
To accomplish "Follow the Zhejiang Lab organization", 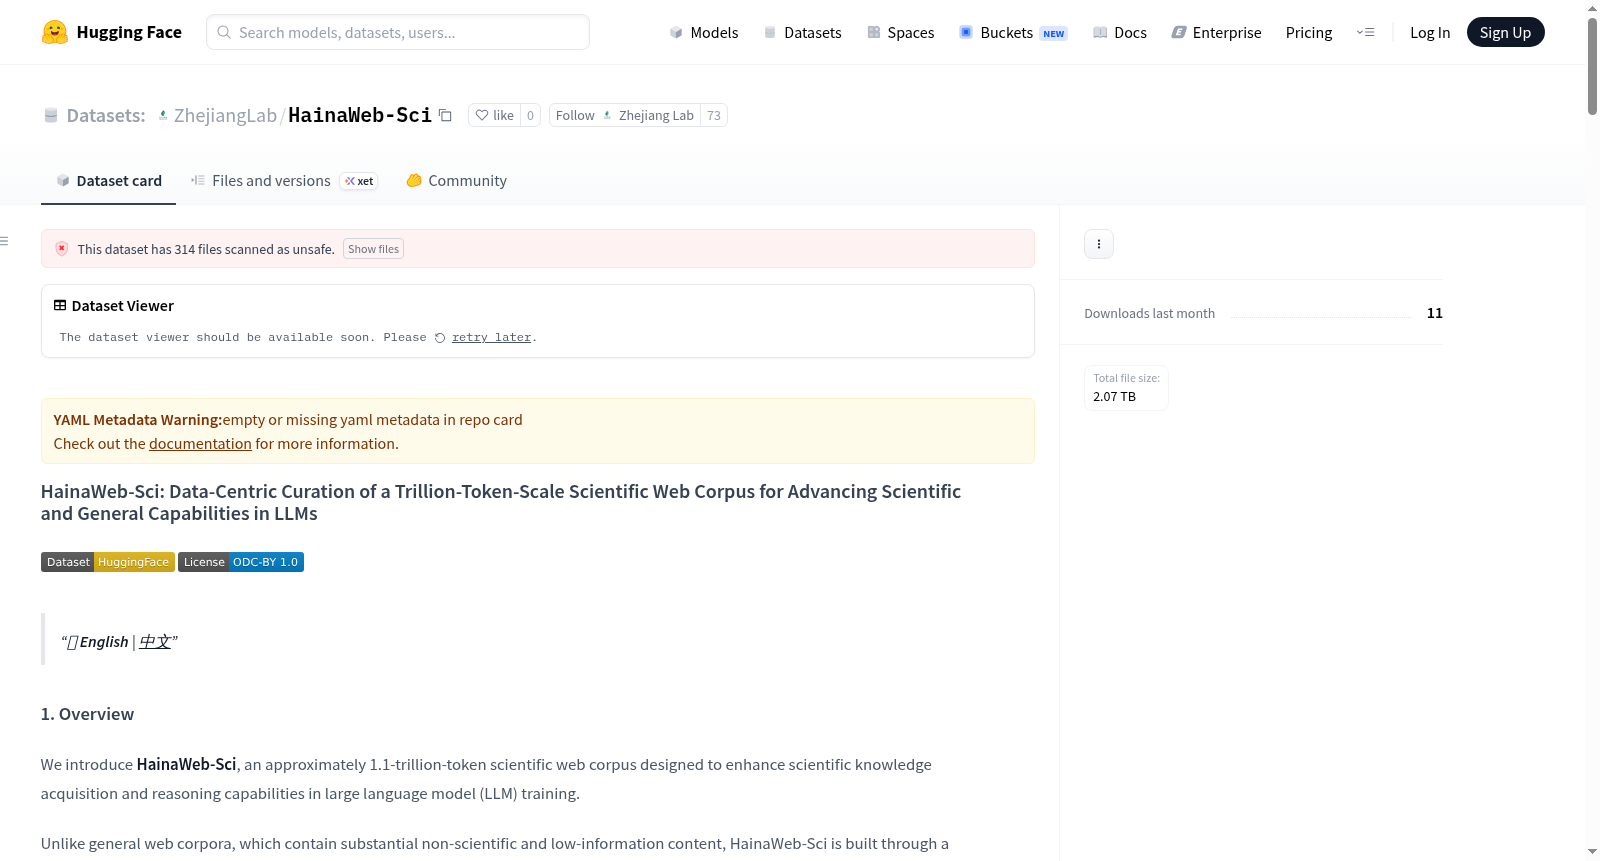I will coord(625,115).
